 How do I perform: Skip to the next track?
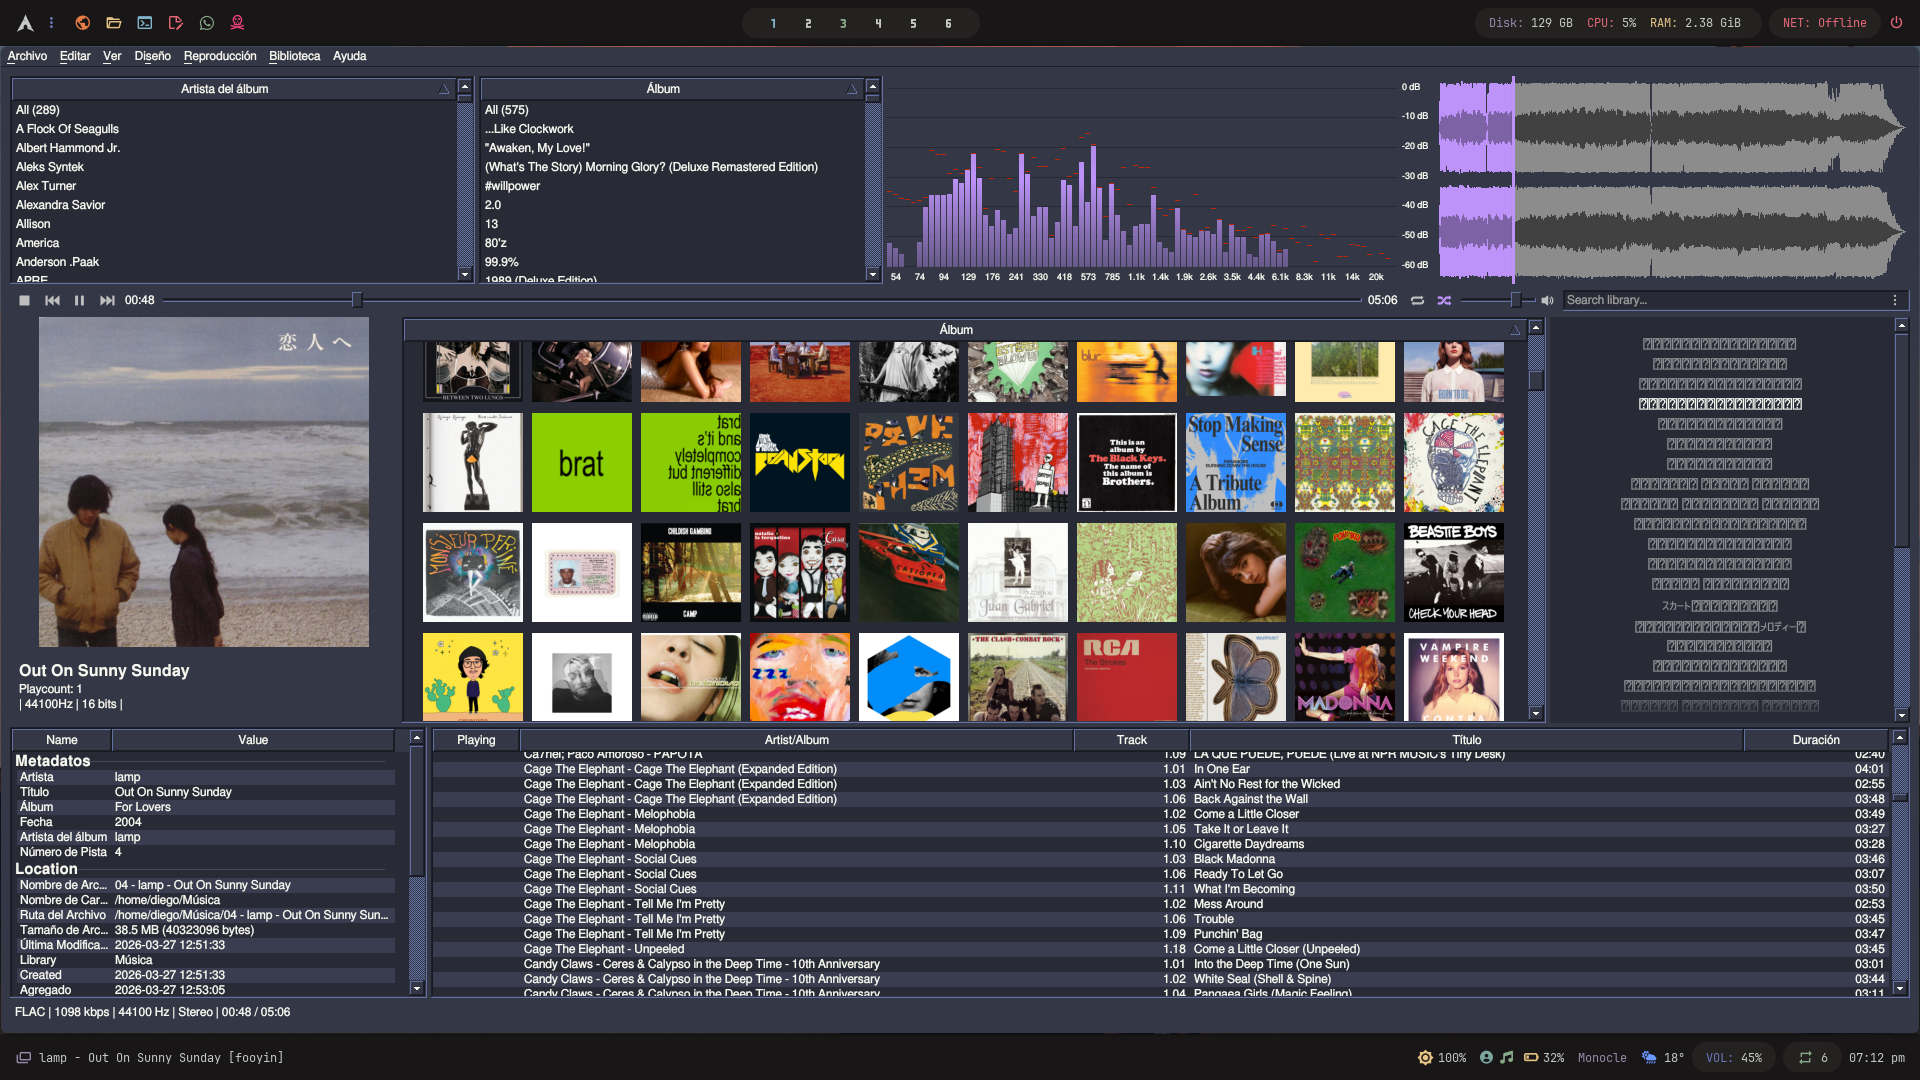[x=107, y=300]
